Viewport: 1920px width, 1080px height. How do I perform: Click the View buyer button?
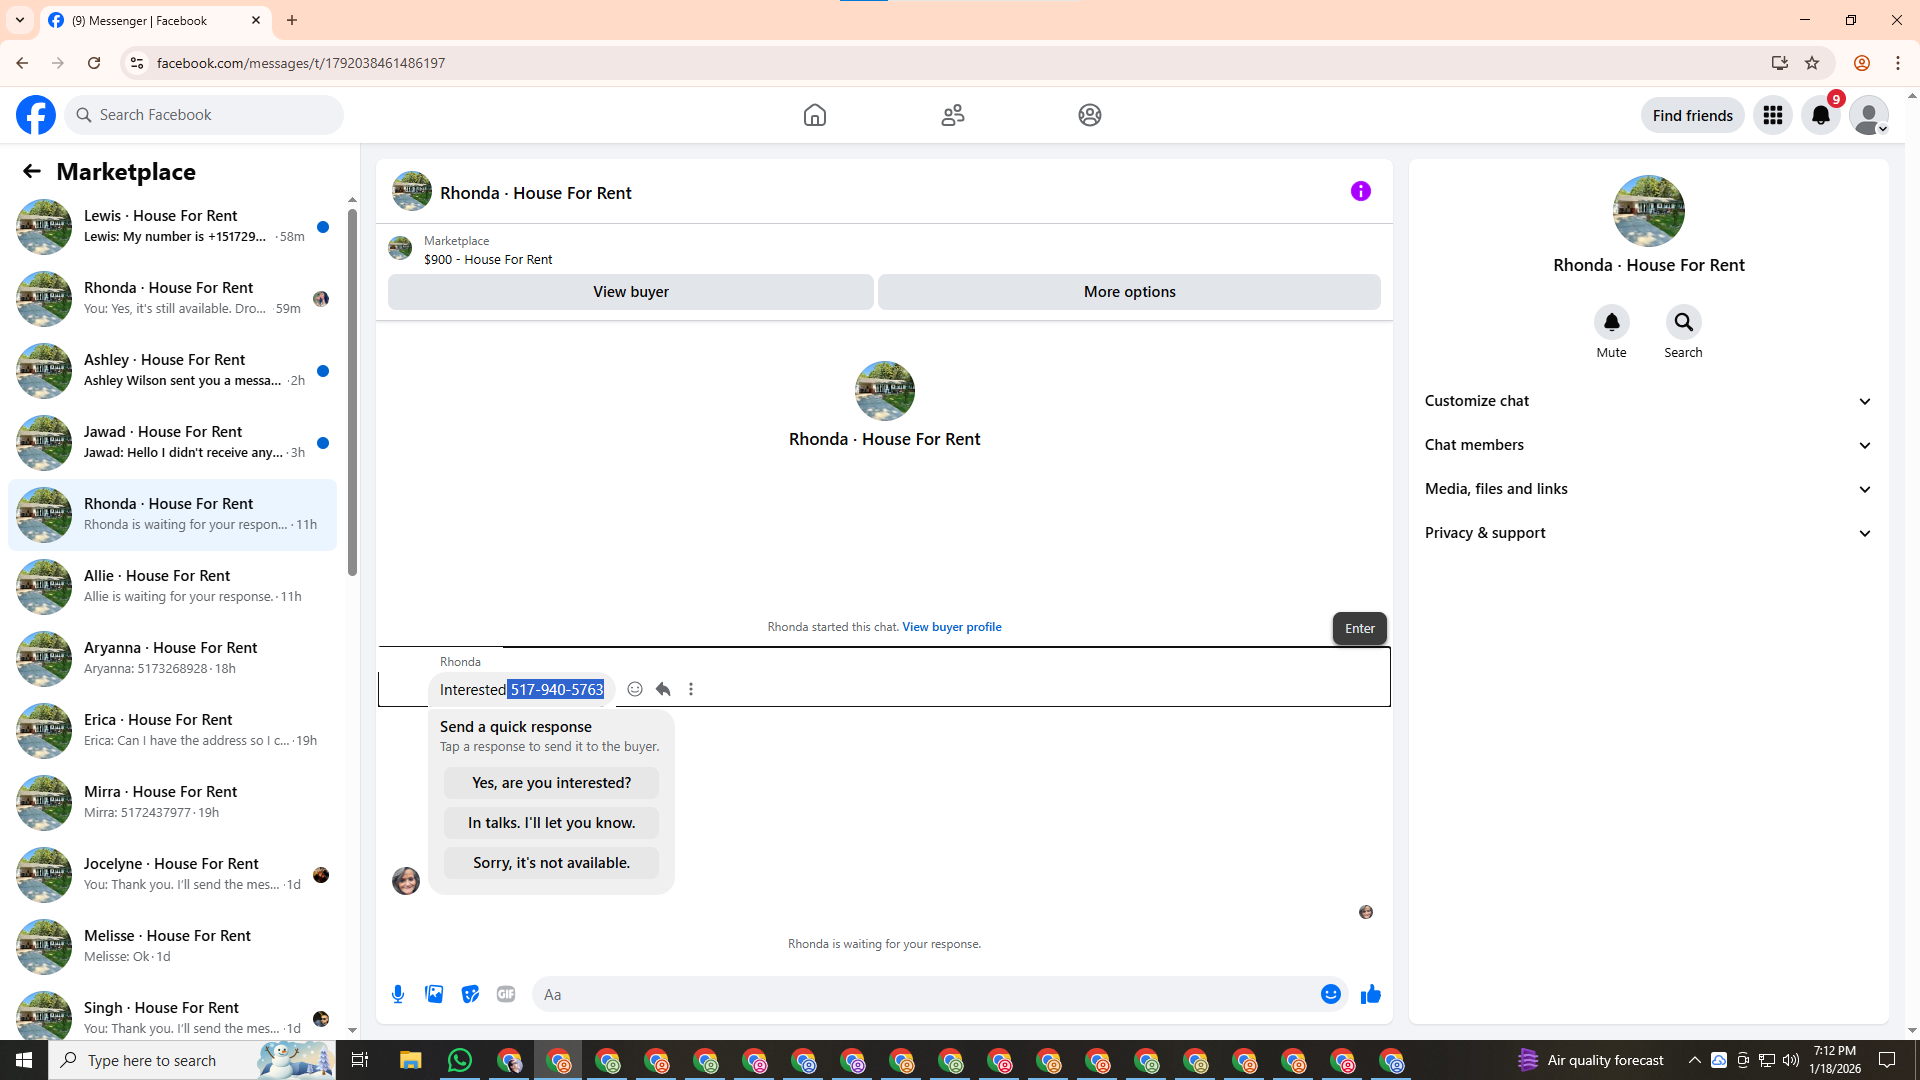point(630,292)
